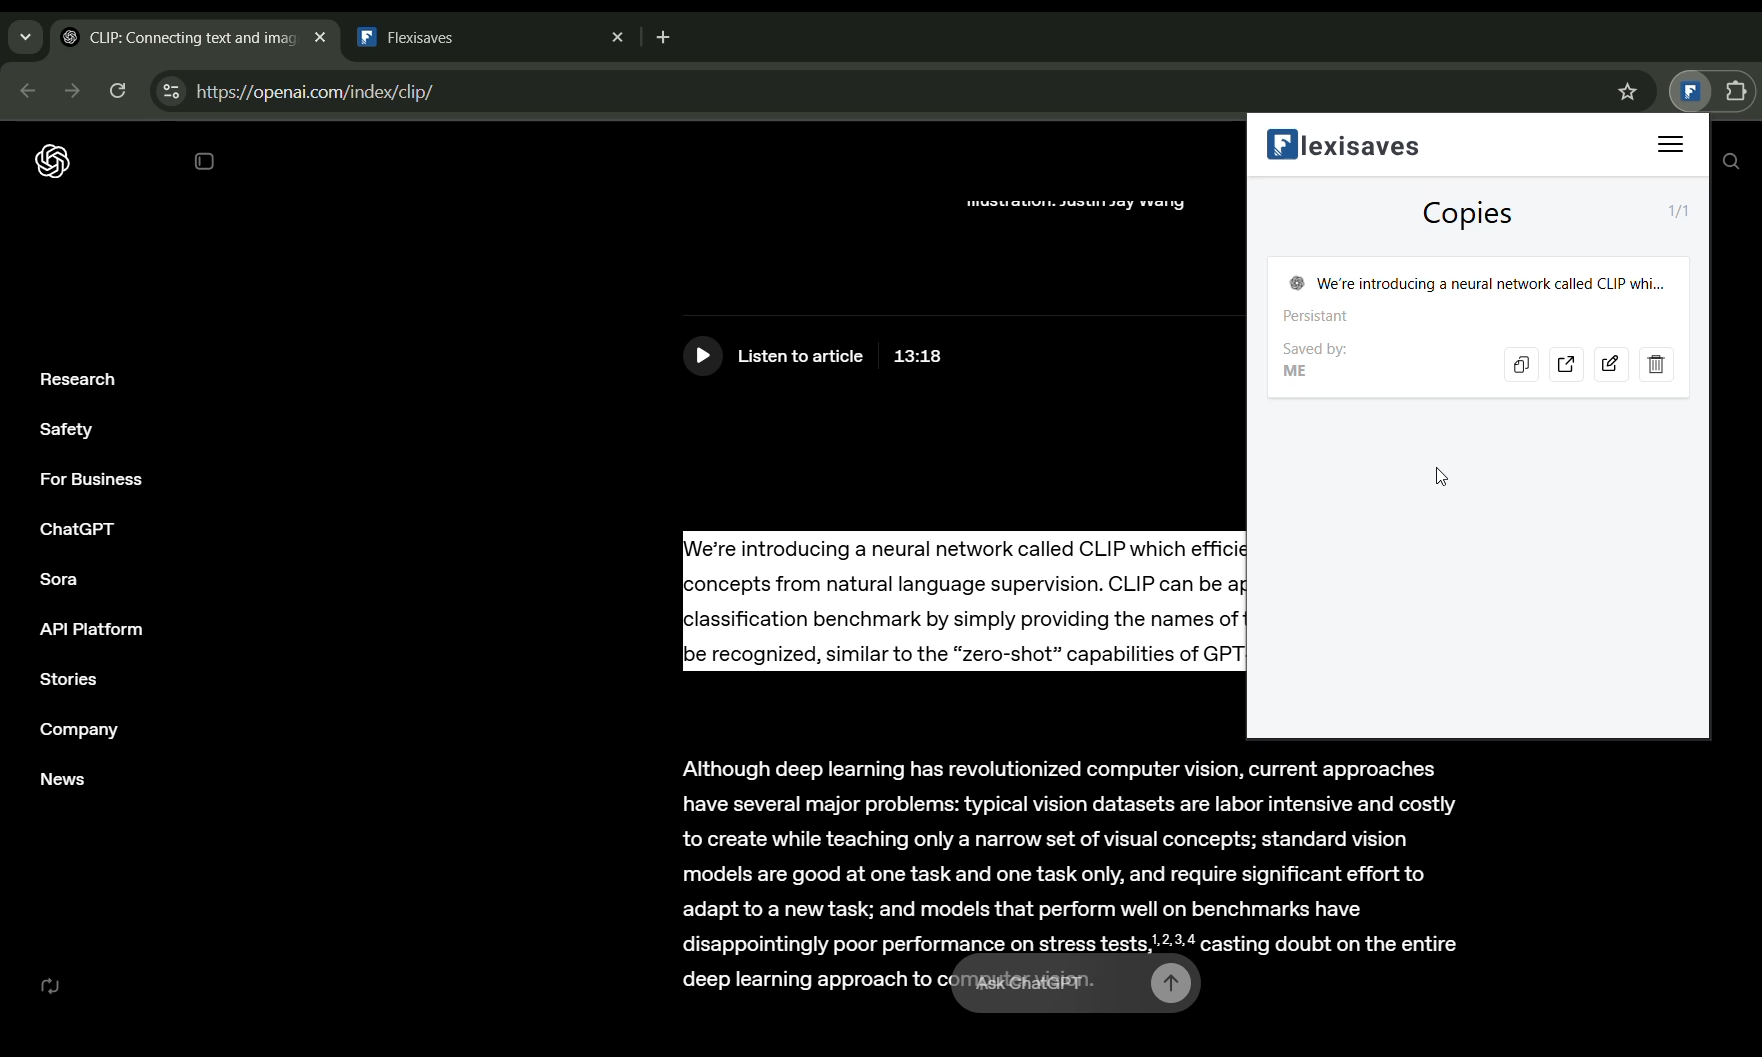Open the Flexisaves hamburger menu
This screenshot has width=1762, height=1057.
click(x=1671, y=145)
